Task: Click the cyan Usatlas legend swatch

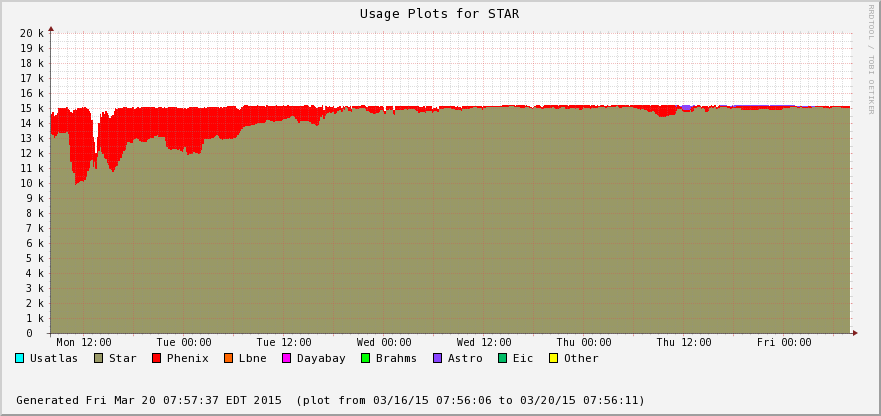Action: (x=20, y=358)
